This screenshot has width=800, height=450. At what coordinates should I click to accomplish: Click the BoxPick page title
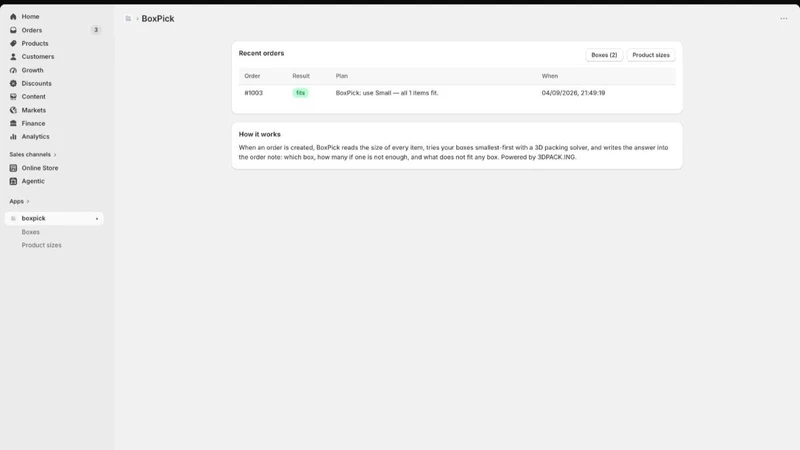(x=158, y=18)
